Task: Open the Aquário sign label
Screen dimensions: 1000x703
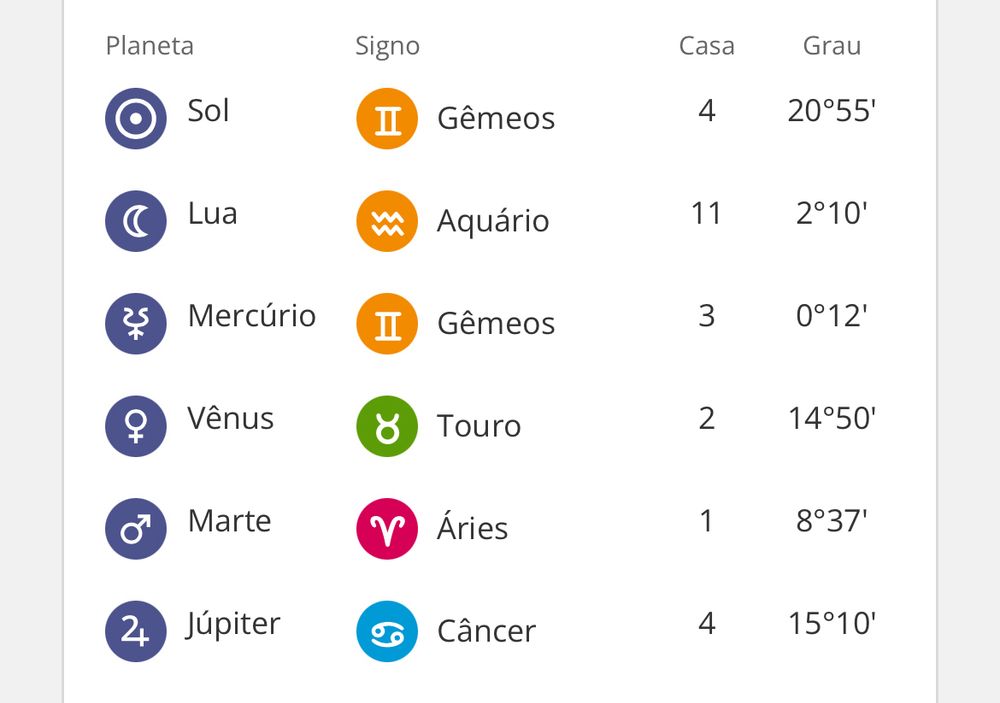Action: point(493,221)
